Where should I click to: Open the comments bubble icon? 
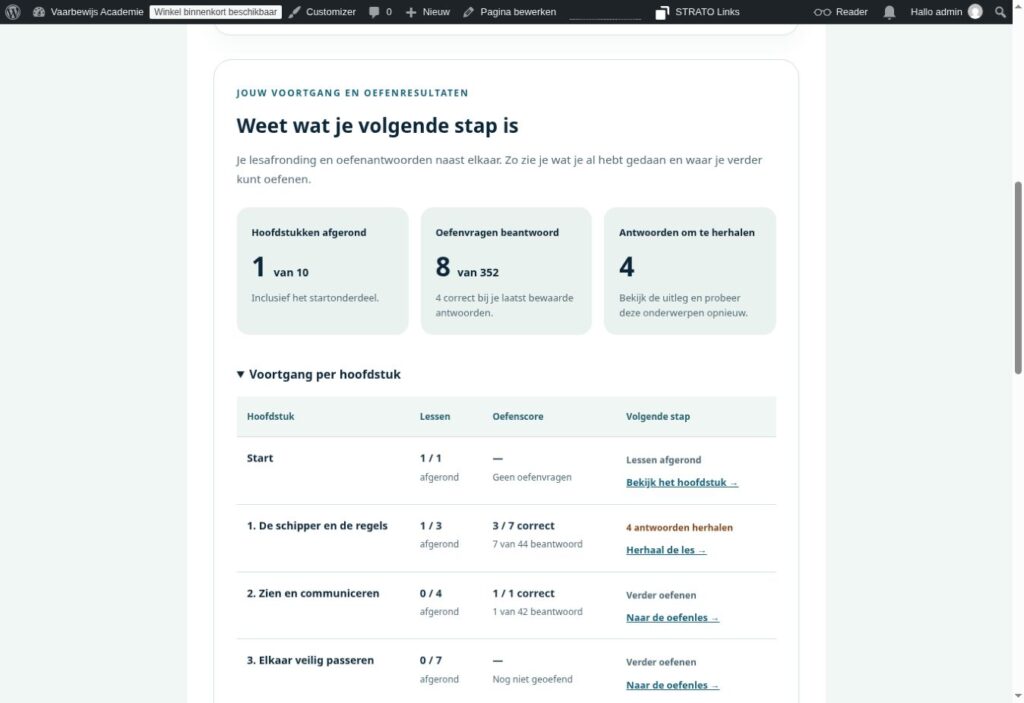pos(374,12)
